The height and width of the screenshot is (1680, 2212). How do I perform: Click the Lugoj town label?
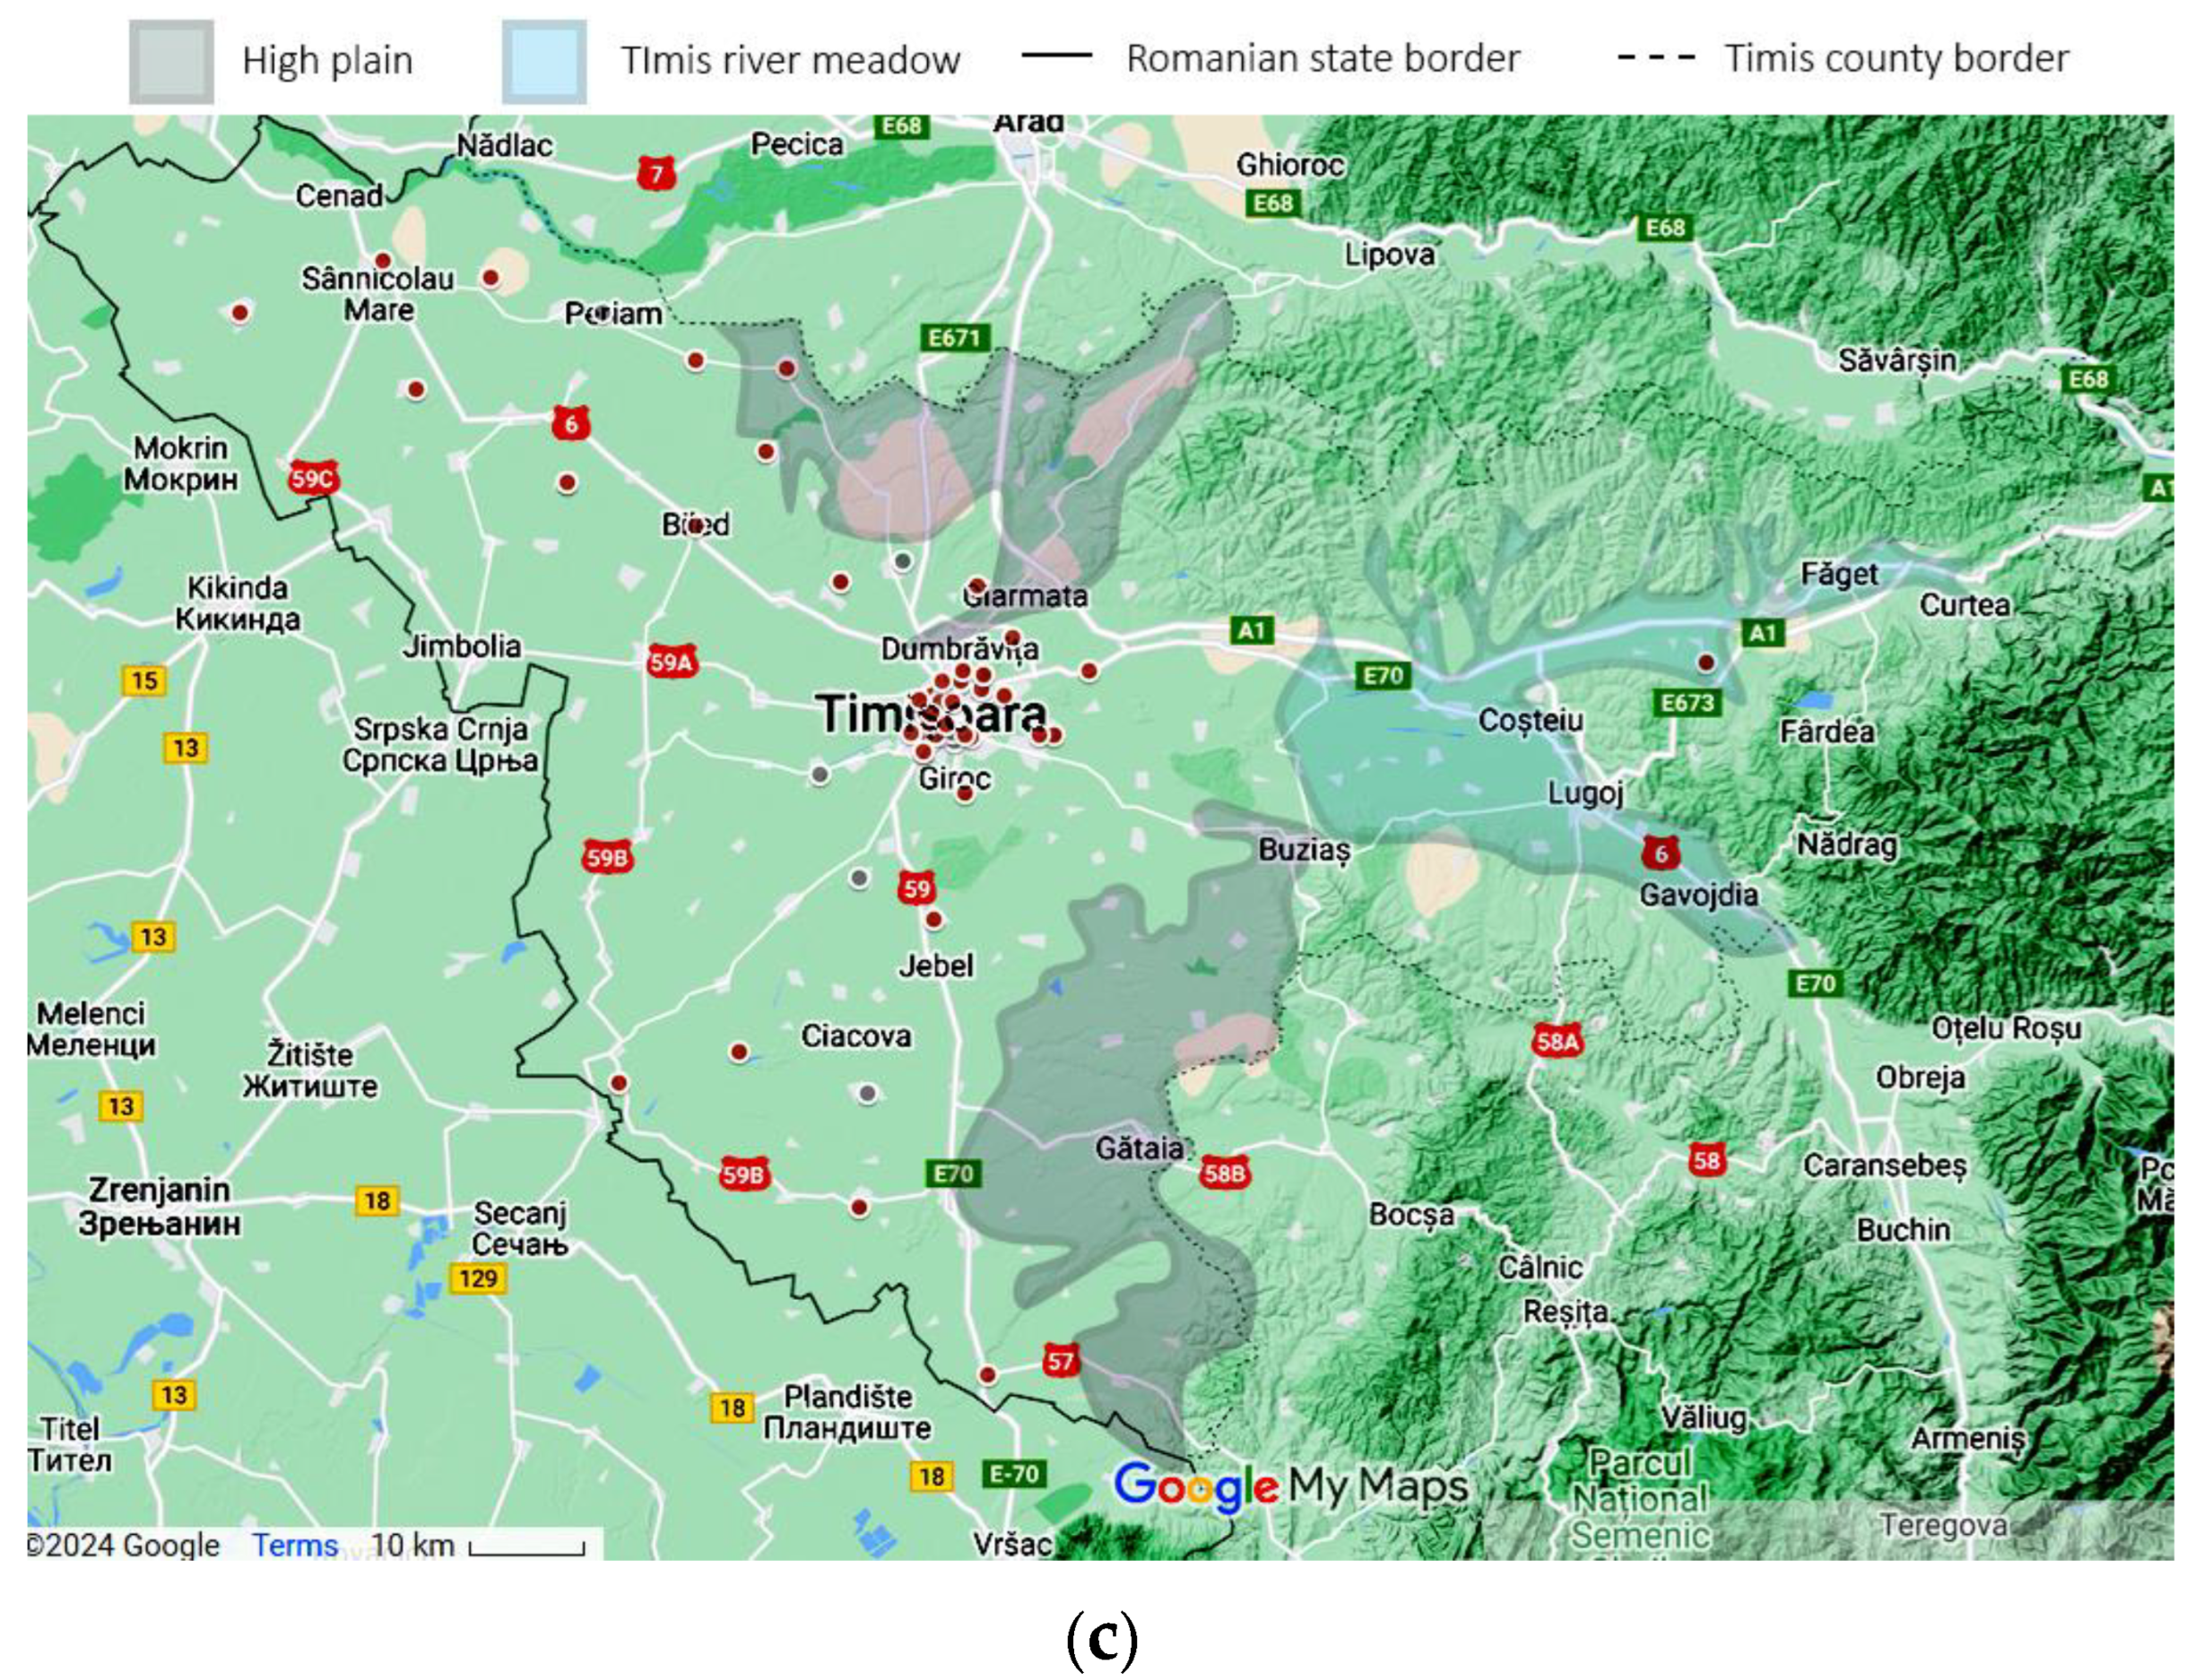(1585, 794)
